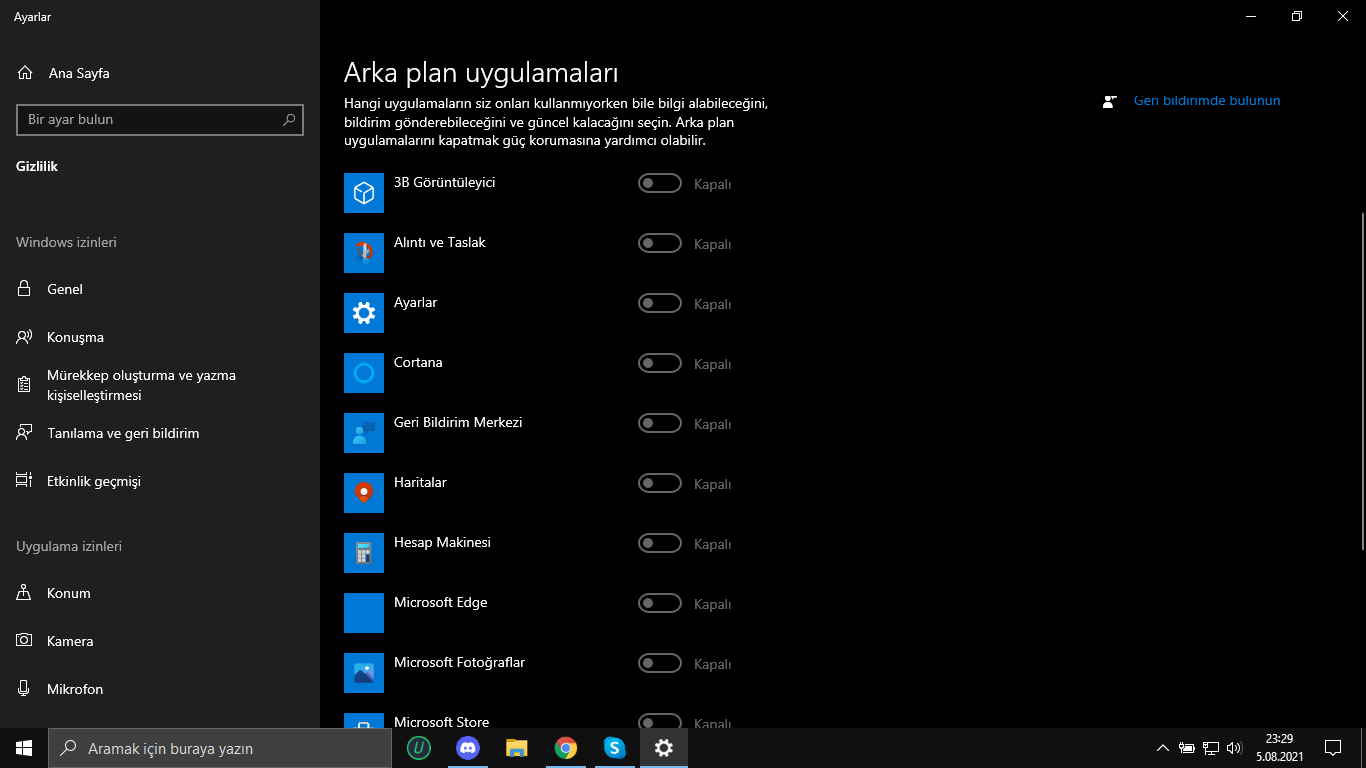Toggle Ayarlar background app switch
The image size is (1366, 768).
[660, 303]
